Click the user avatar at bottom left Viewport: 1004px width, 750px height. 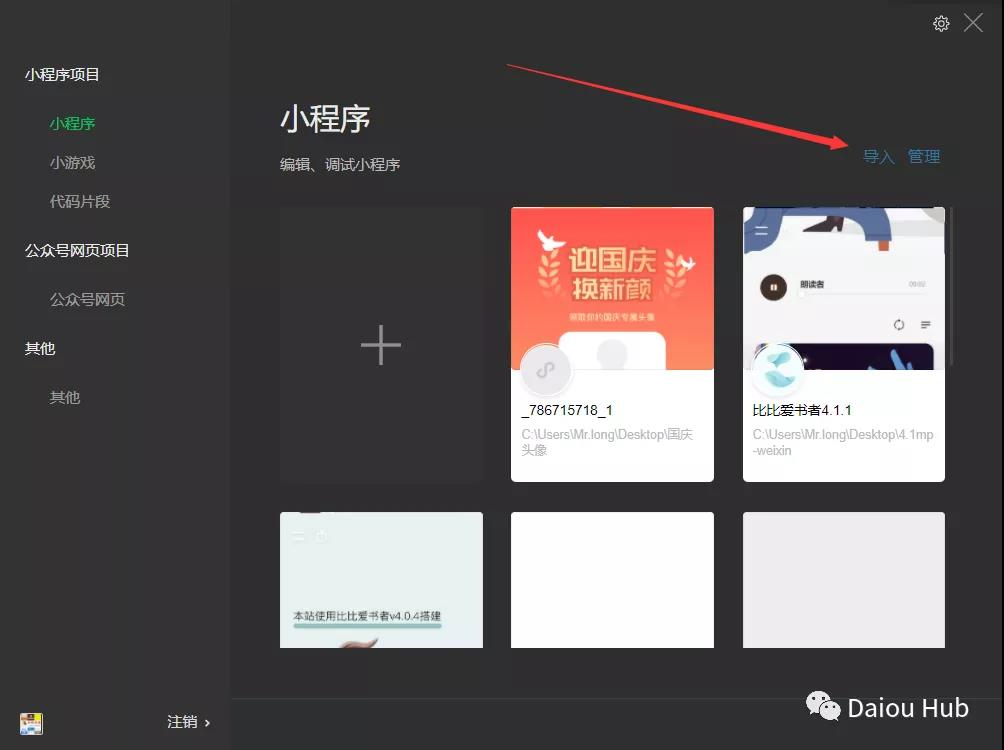click(31, 723)
